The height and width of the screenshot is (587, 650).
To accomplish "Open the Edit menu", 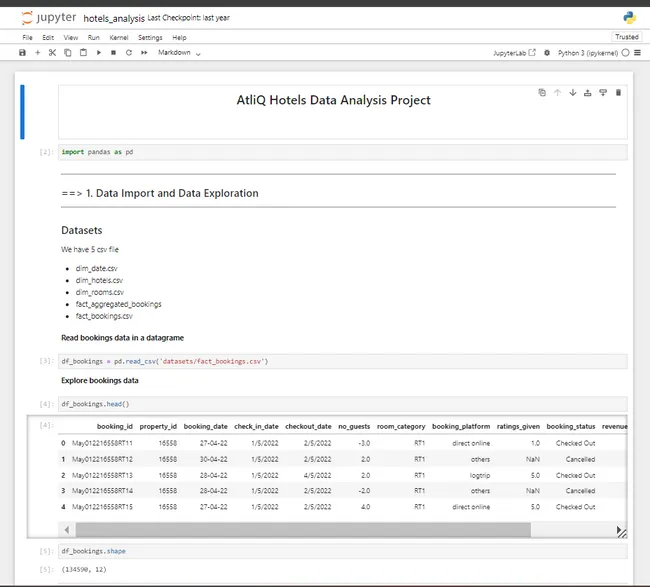I will [x=48, y=37].
